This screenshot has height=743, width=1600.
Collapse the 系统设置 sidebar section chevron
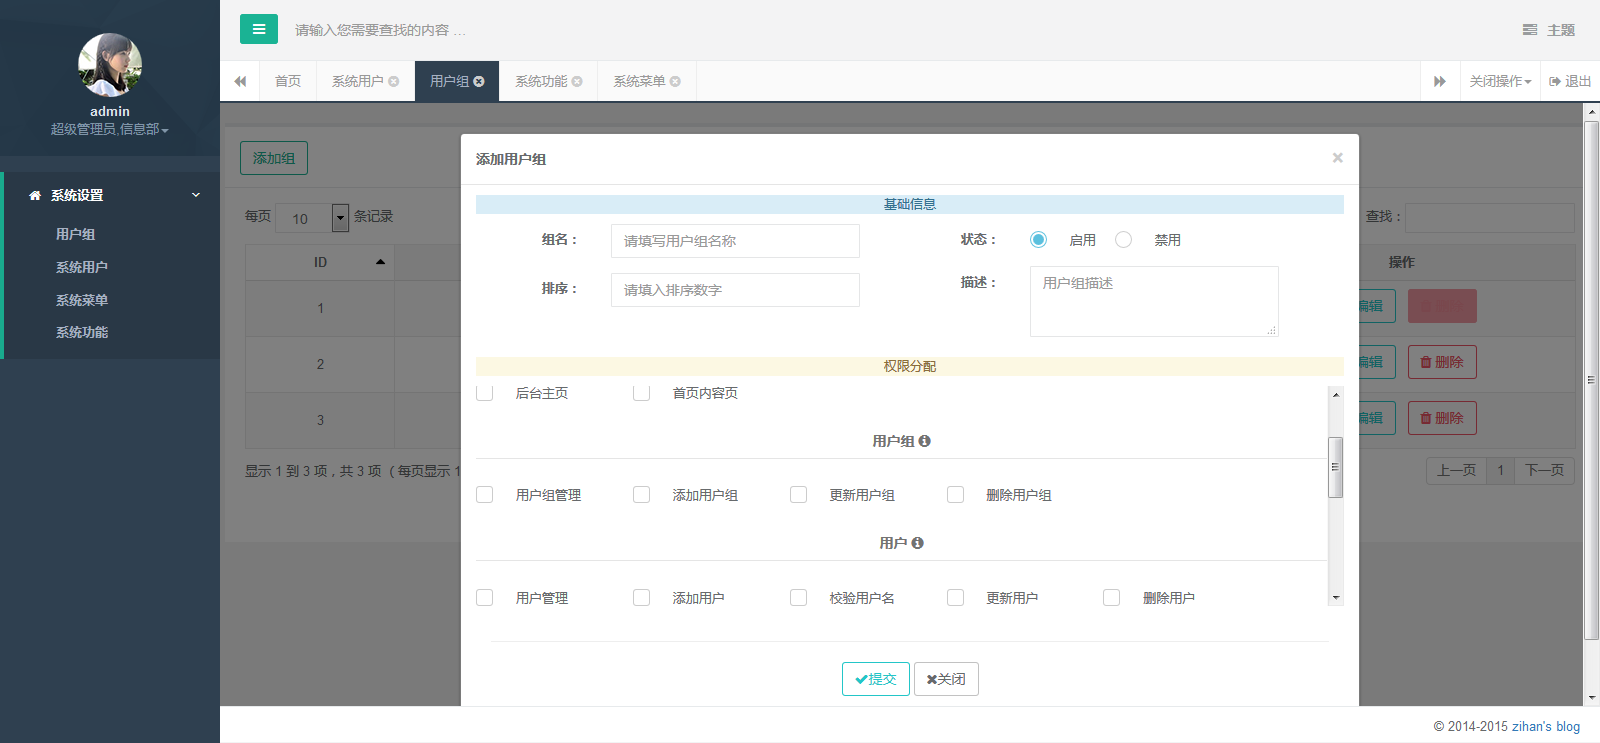[x=196, y=195]
